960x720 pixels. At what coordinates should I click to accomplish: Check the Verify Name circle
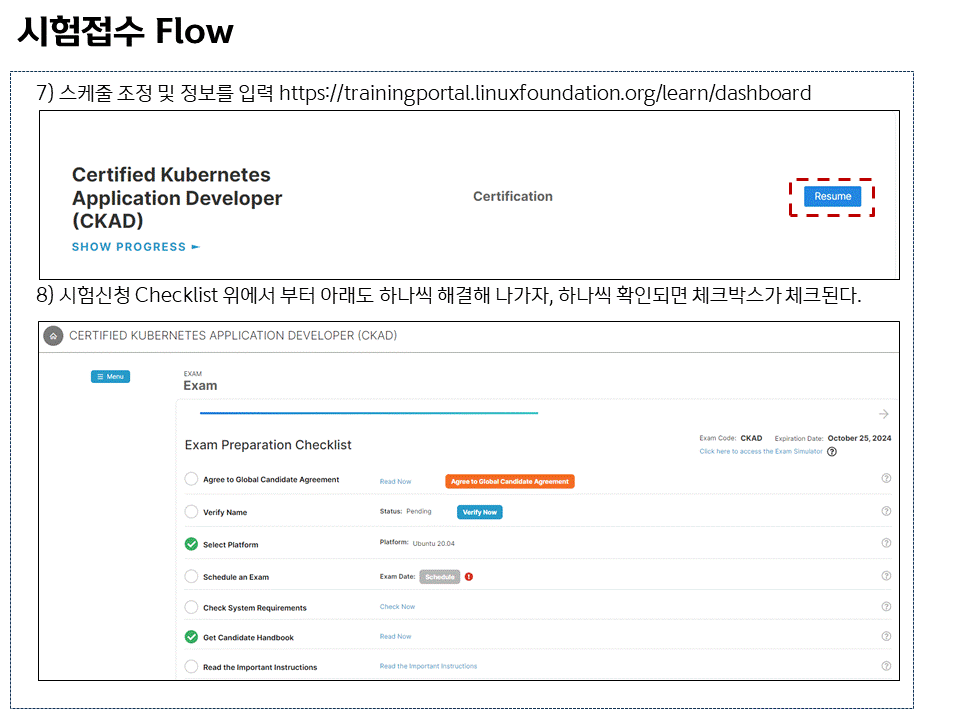191,511
